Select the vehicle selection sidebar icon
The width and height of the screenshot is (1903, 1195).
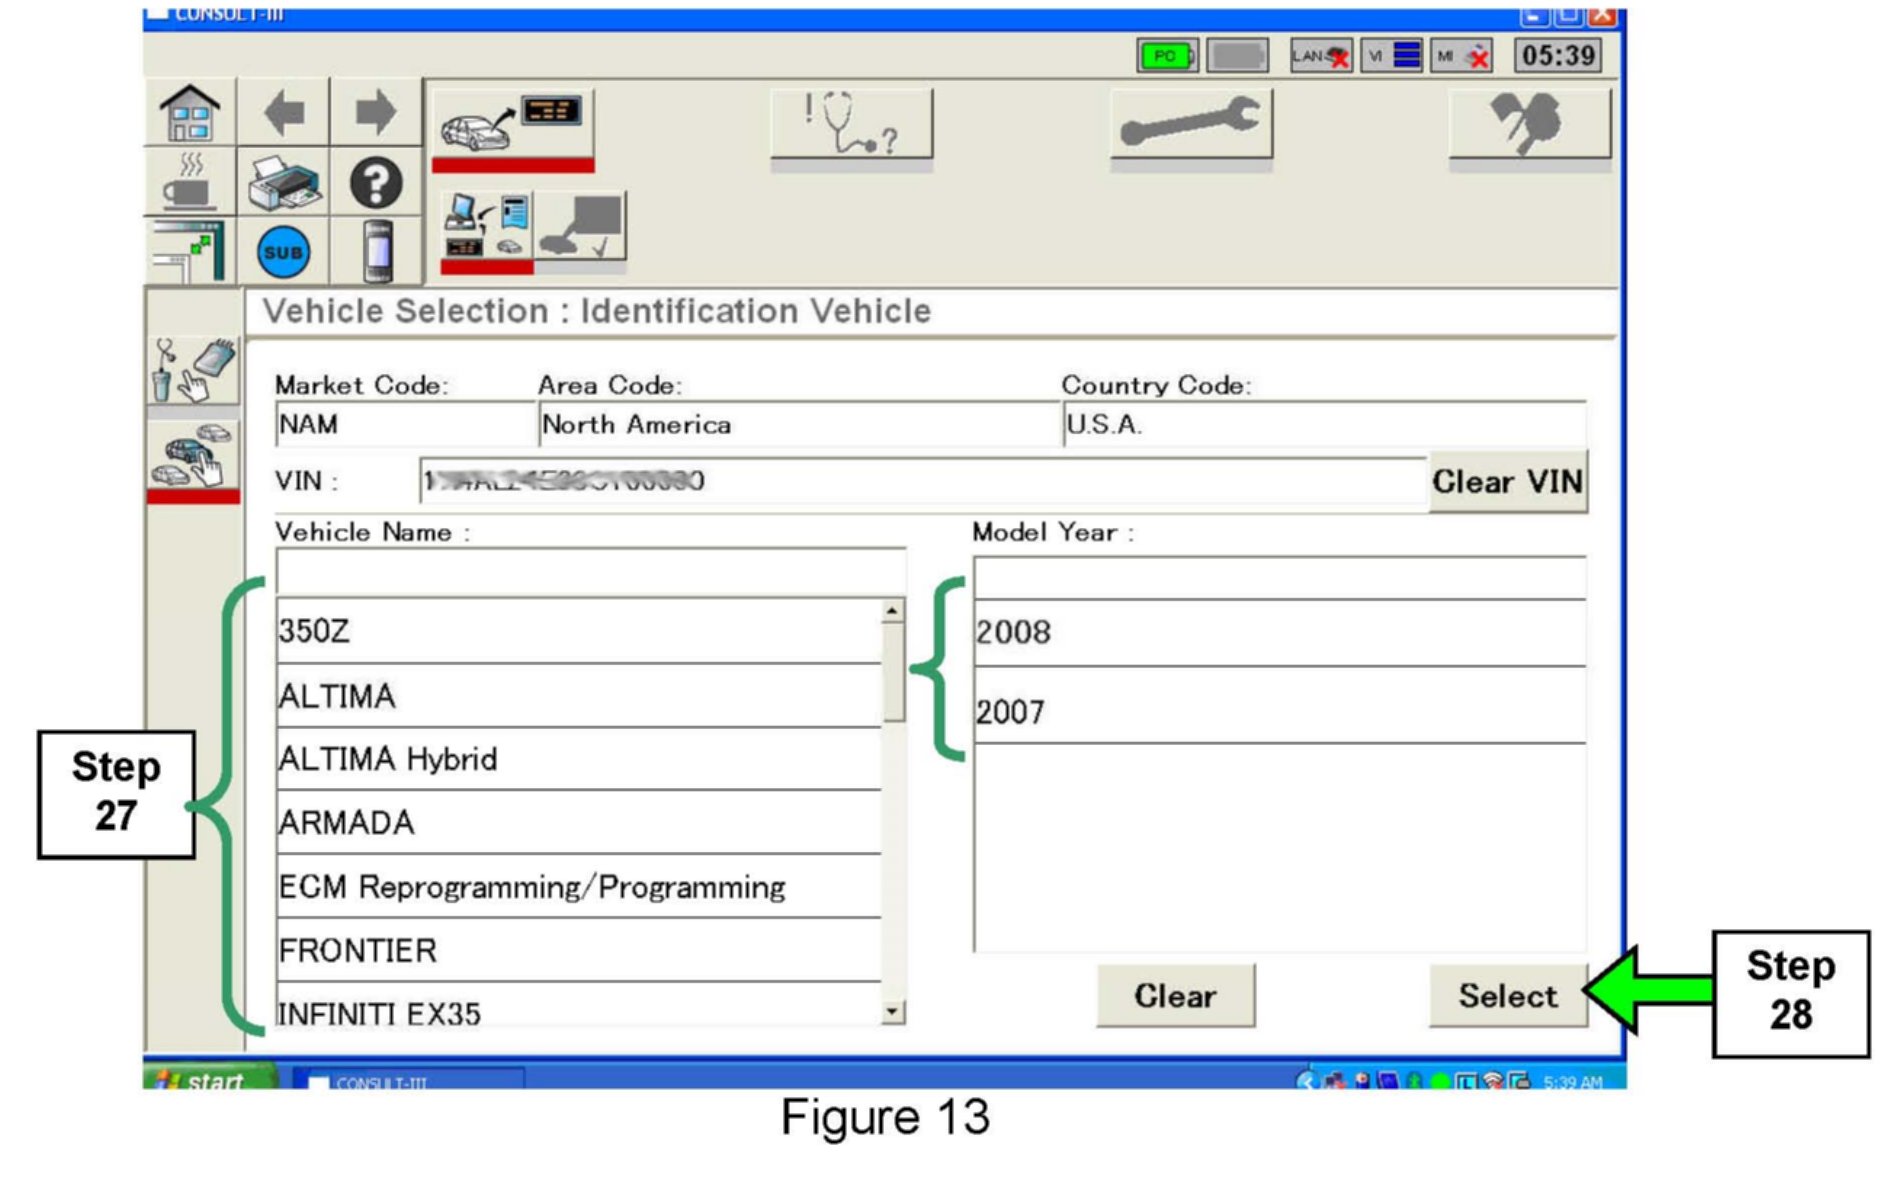pos(193,457)
